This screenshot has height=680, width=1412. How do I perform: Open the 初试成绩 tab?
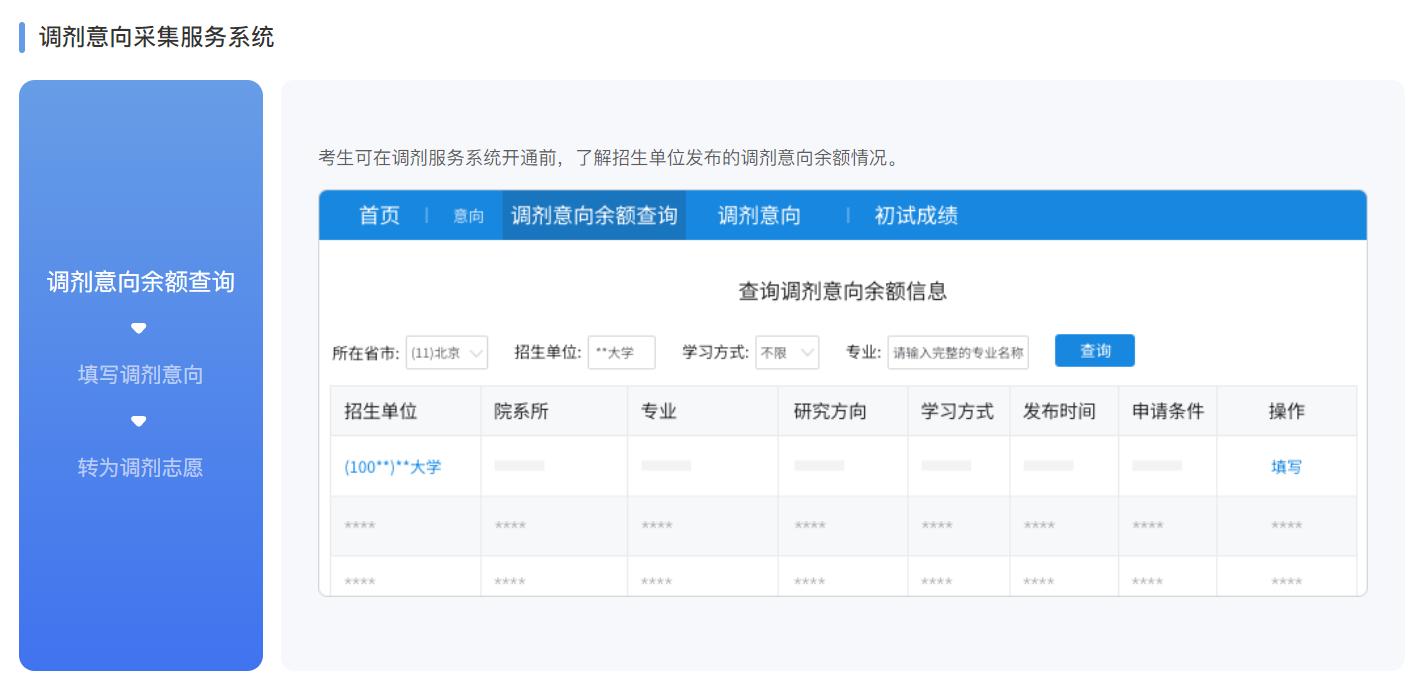point(916,215)
